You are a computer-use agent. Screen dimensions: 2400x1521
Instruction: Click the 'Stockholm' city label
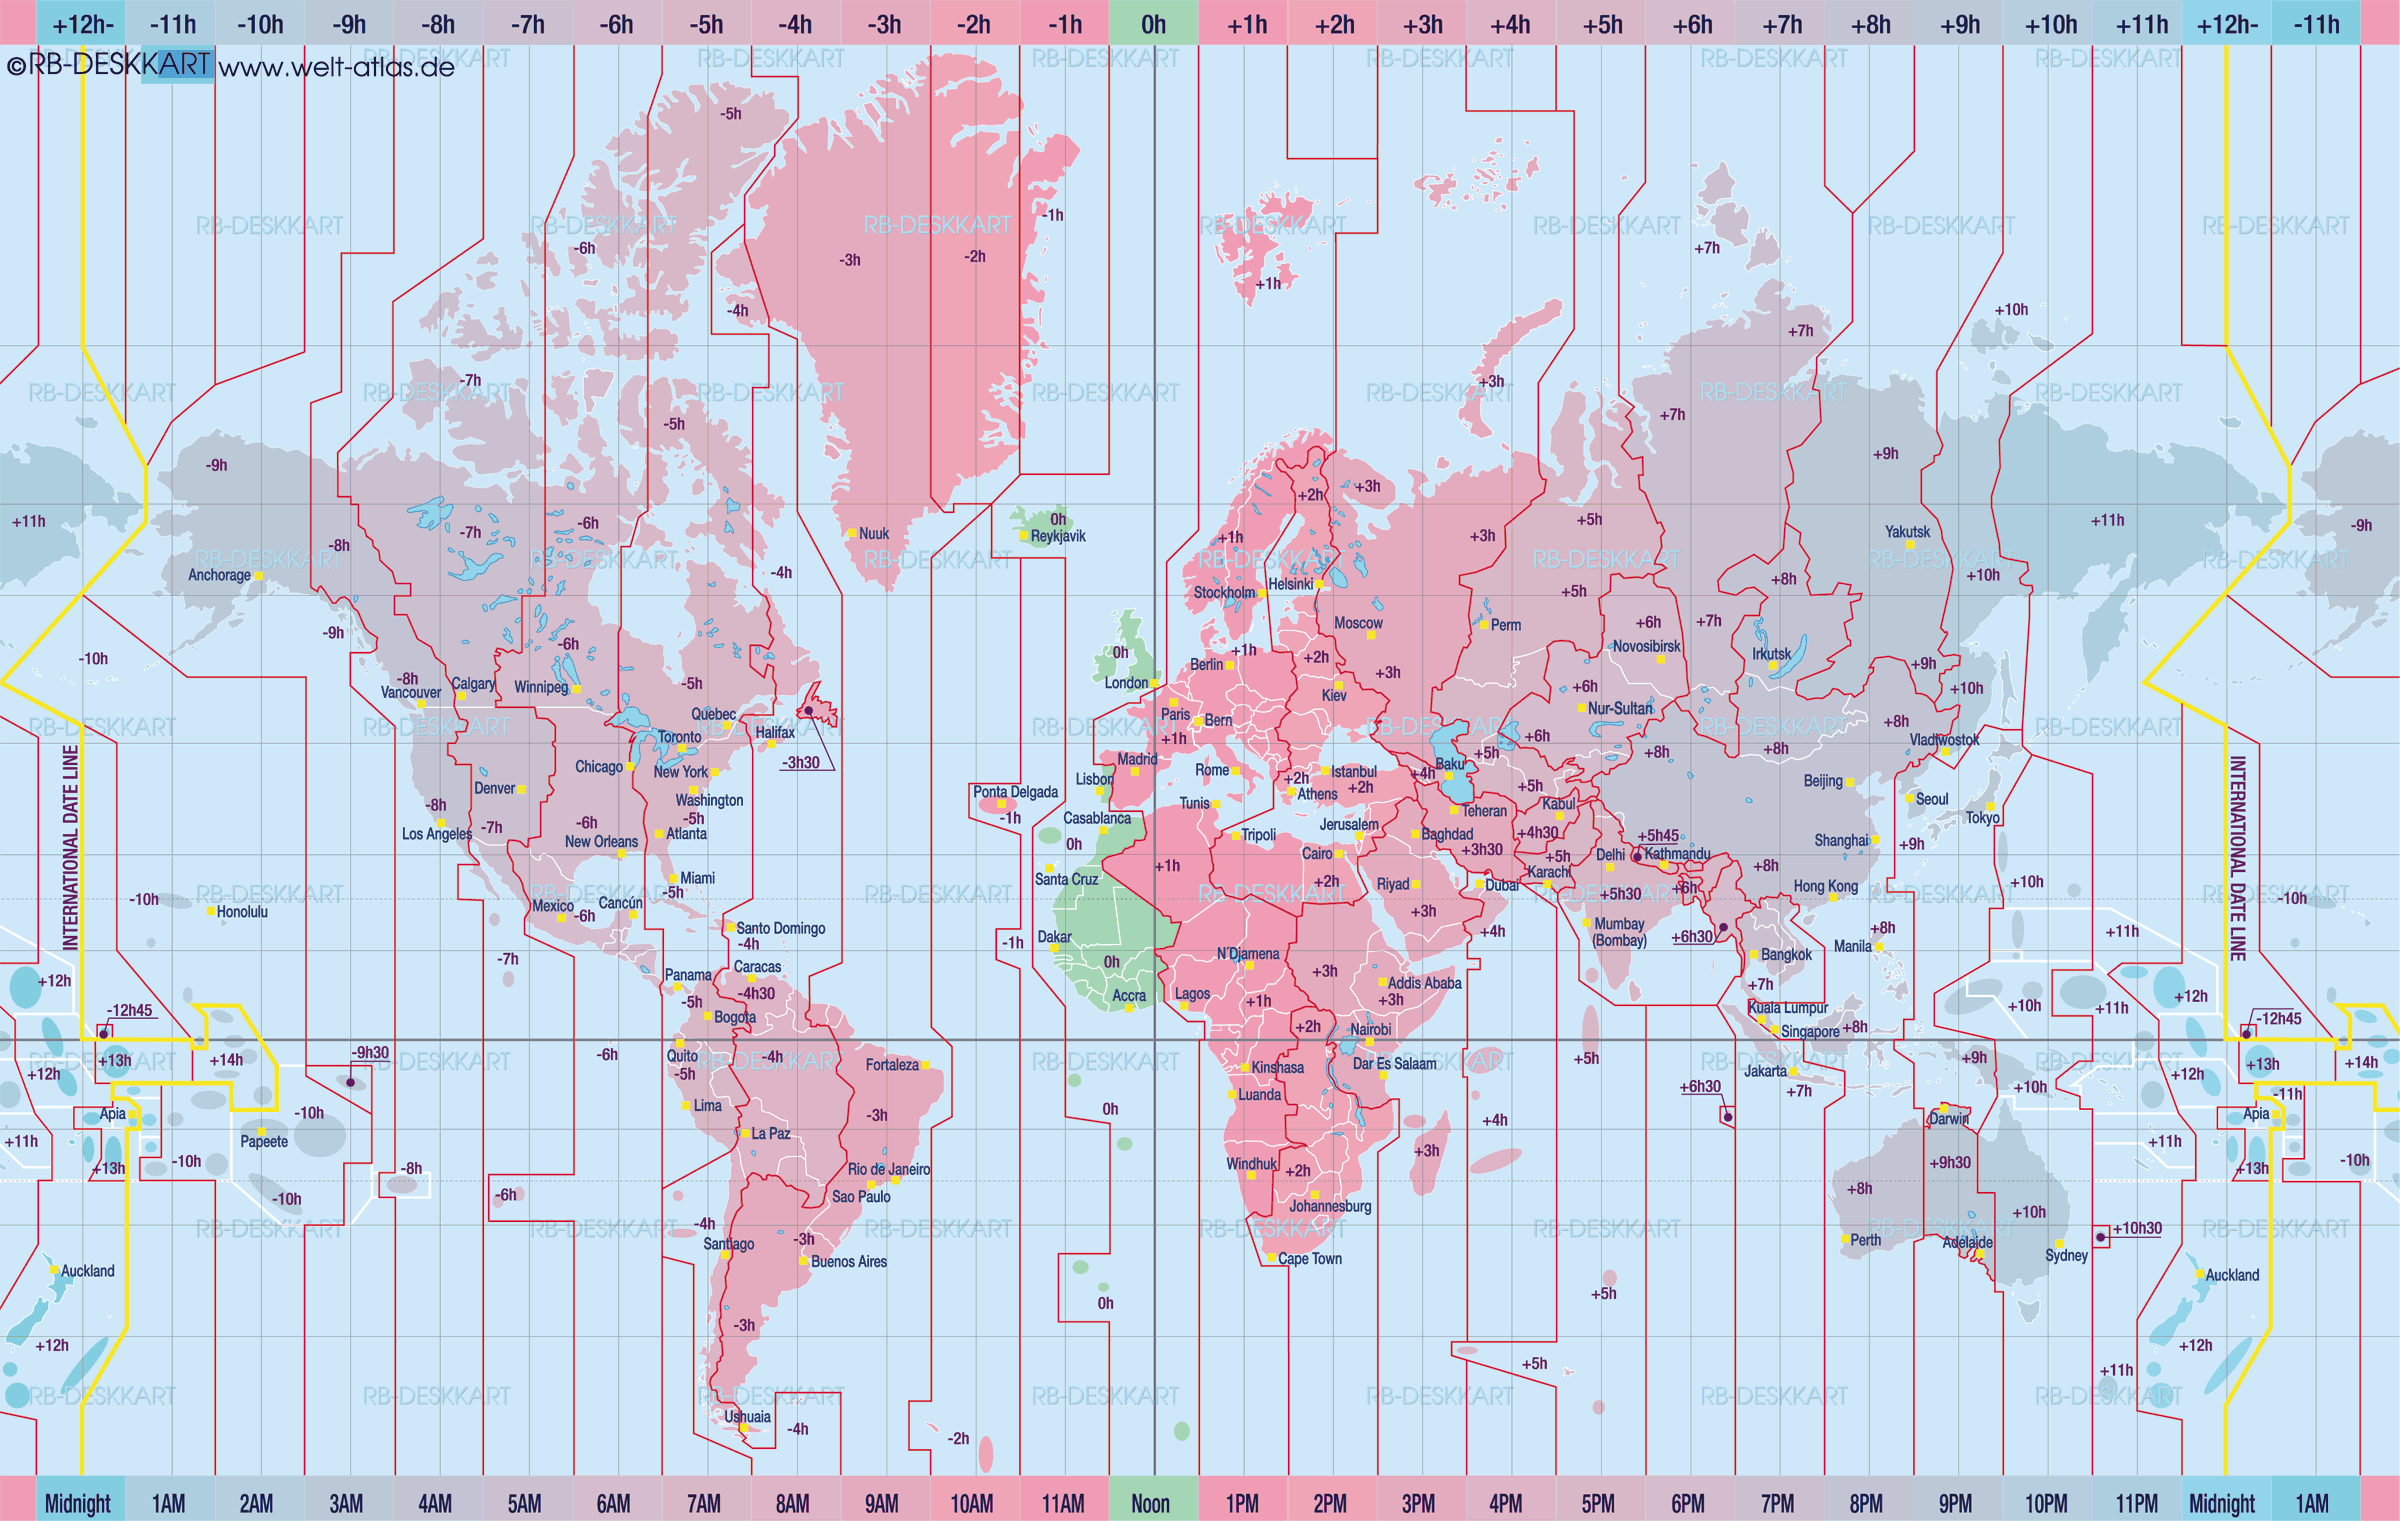(x=1224, y=592)
